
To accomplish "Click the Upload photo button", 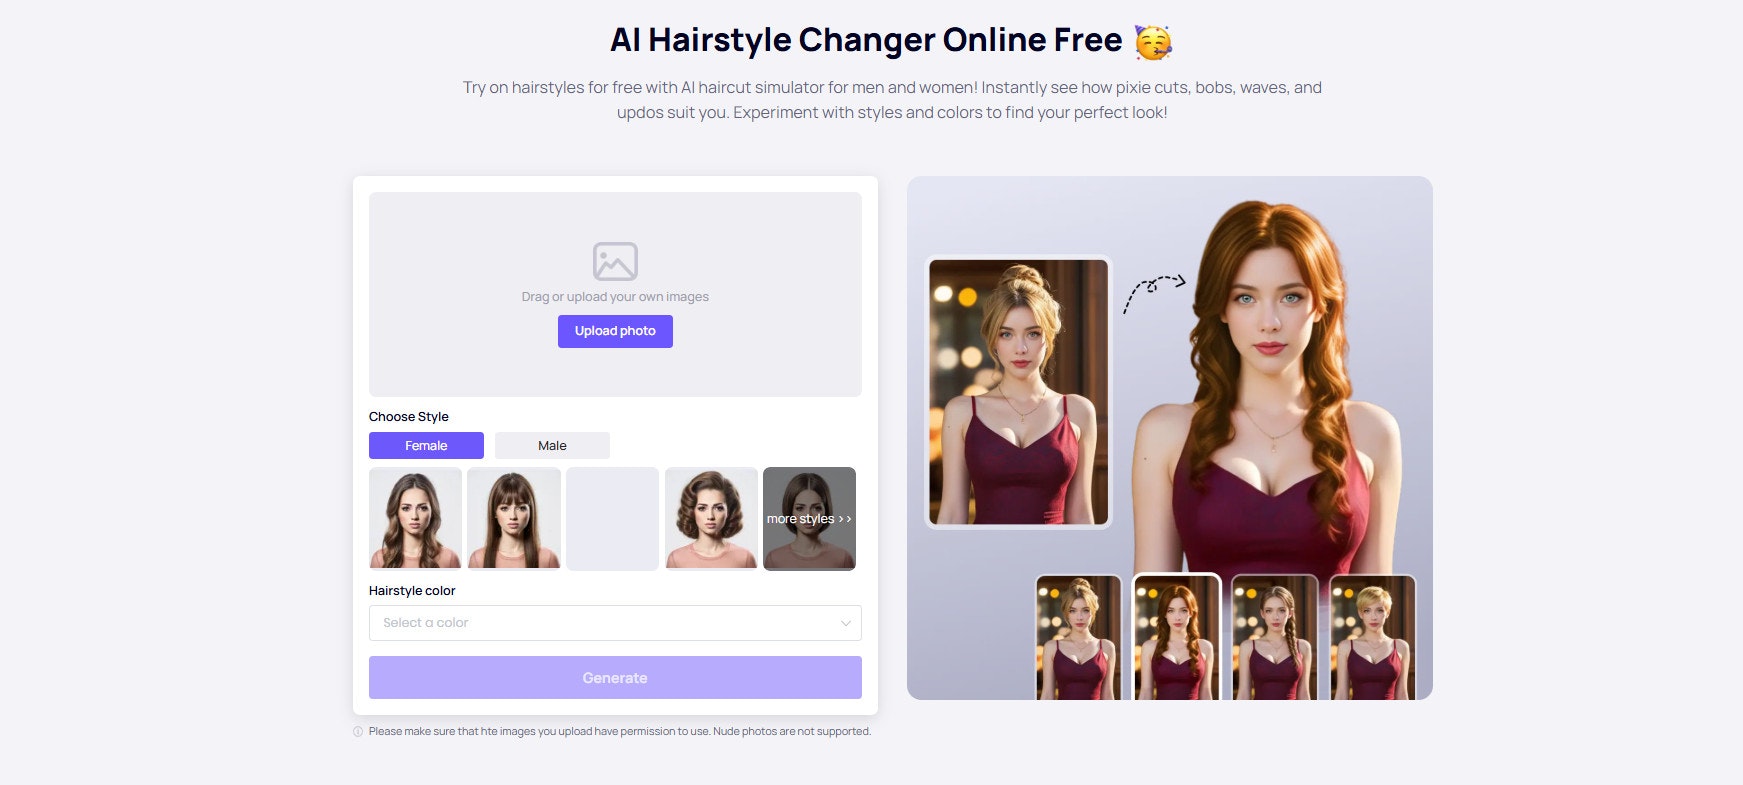I will 615,331.
